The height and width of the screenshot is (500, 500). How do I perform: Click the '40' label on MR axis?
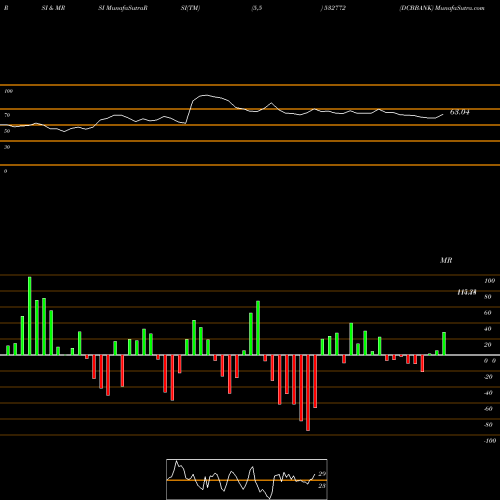click(x=488, y=329)
